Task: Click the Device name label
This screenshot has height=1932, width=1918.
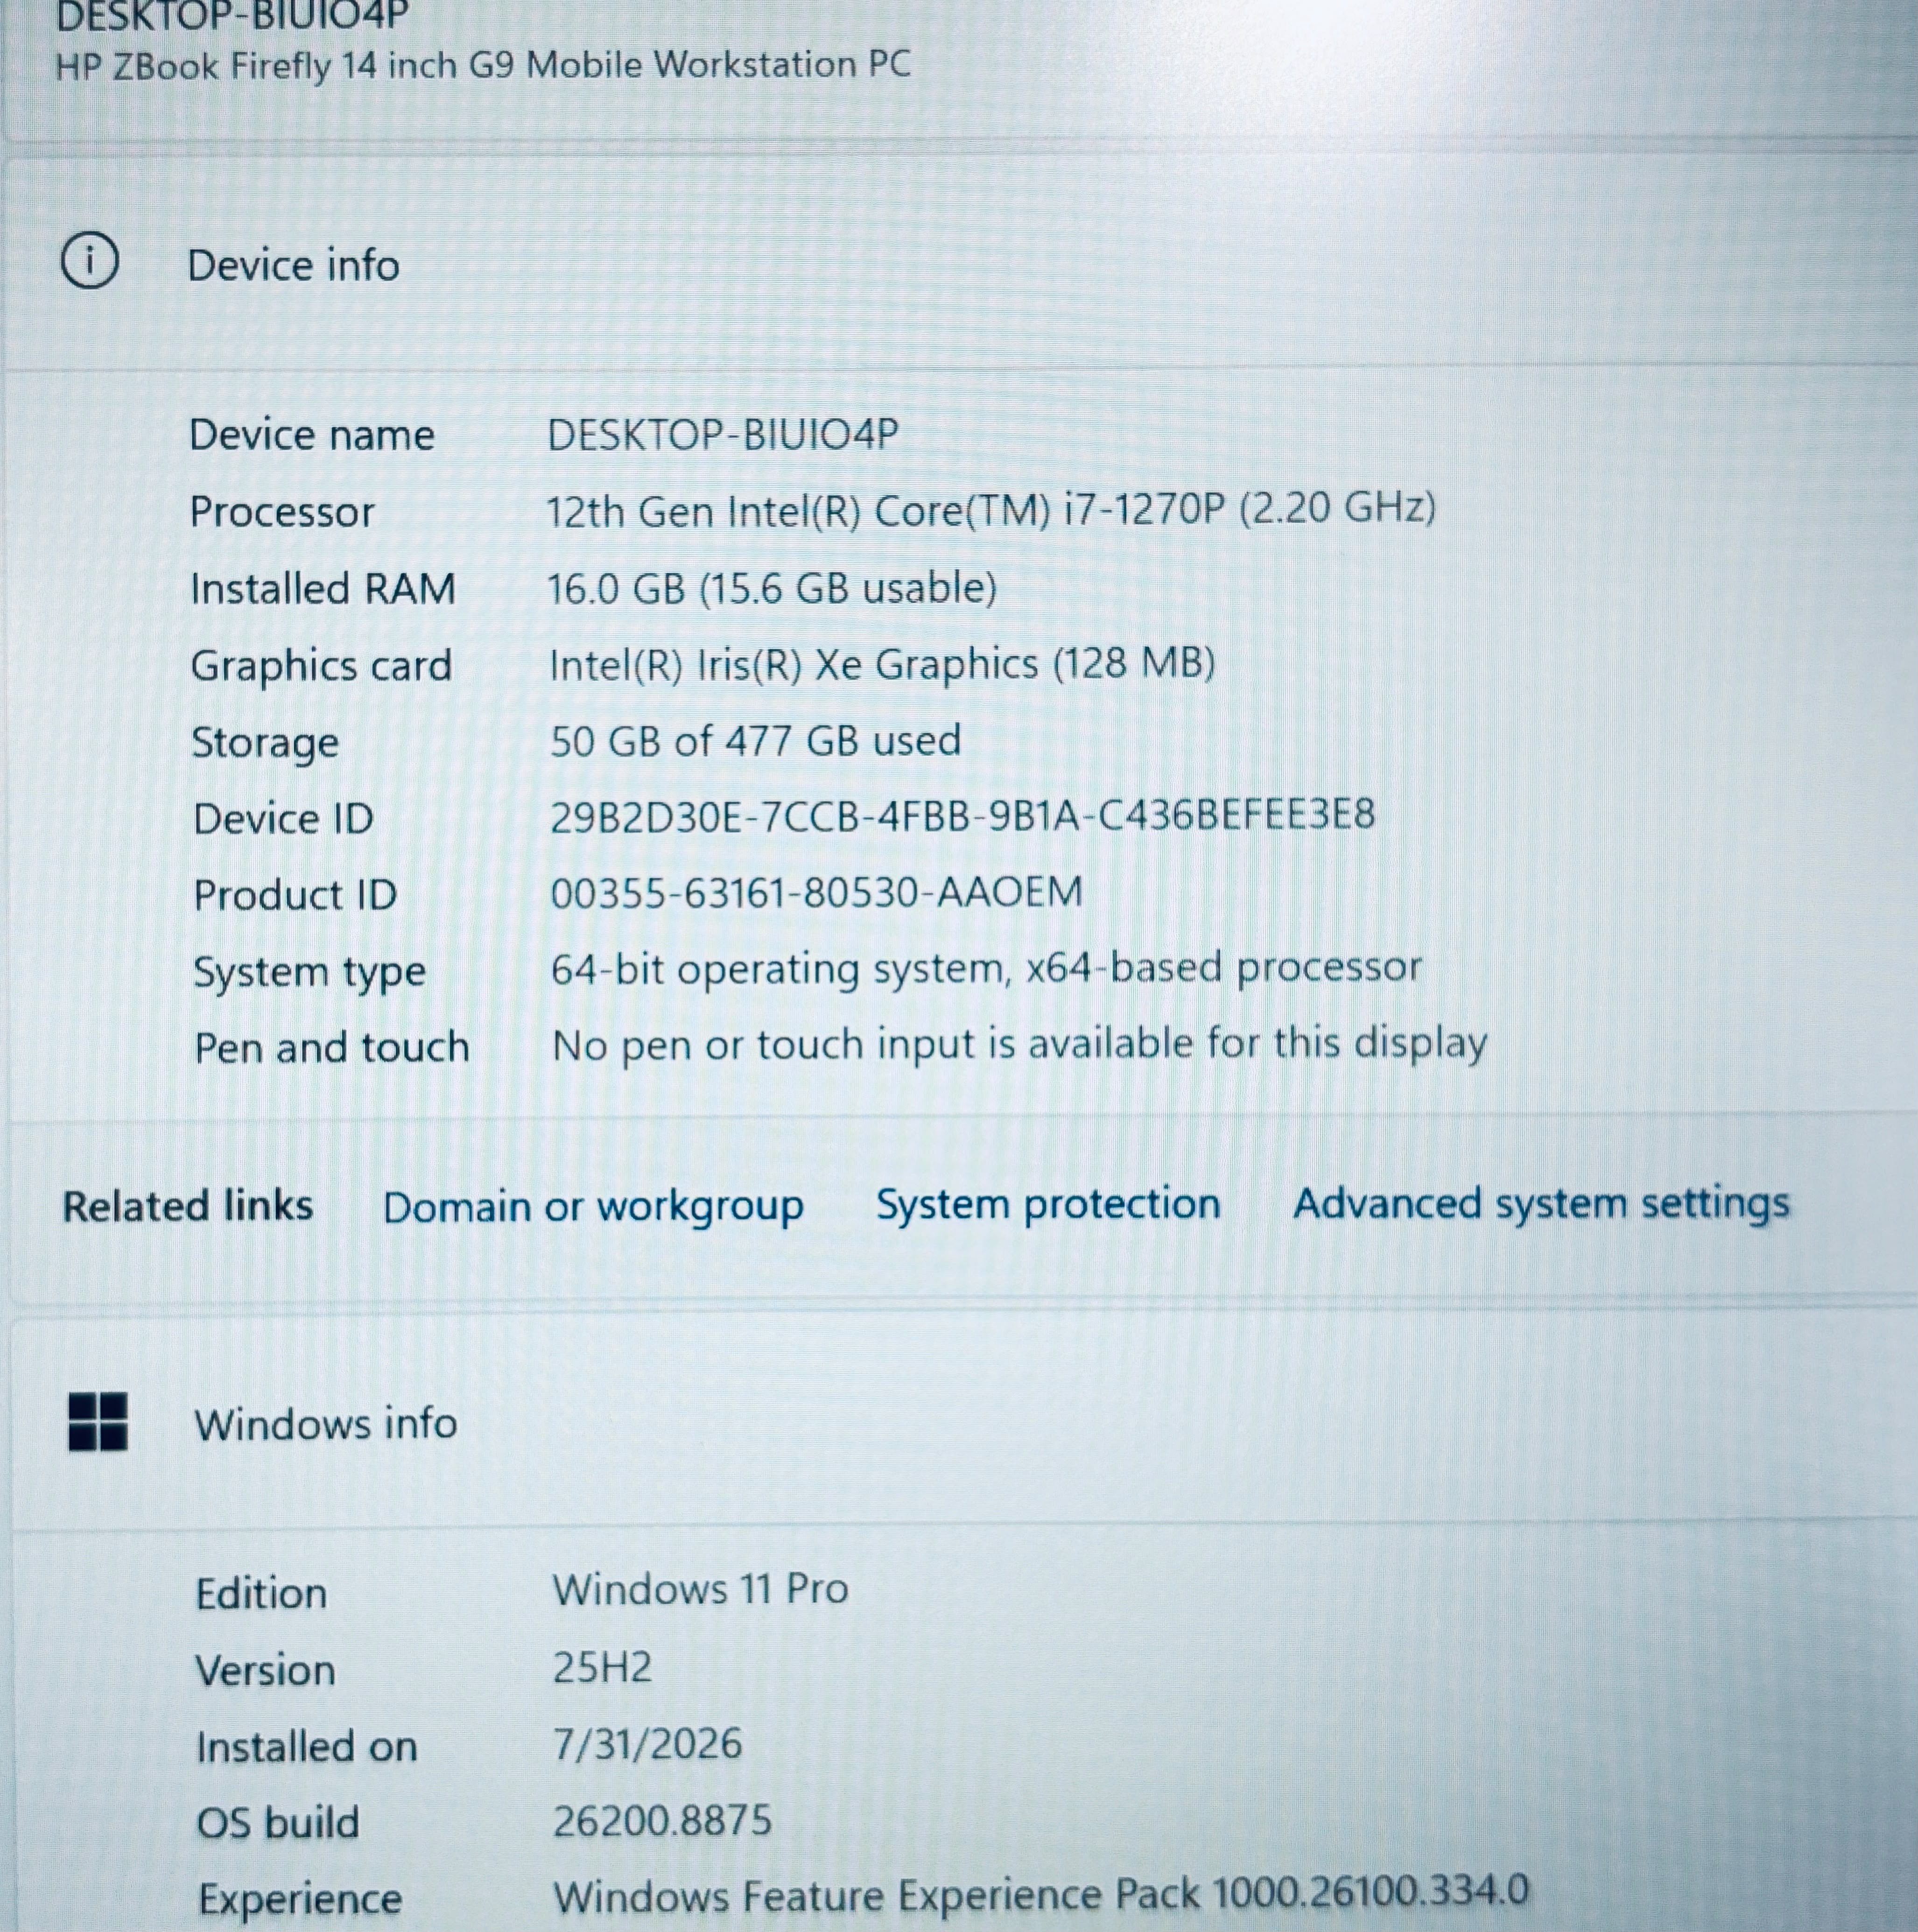Action: (312, 435)
